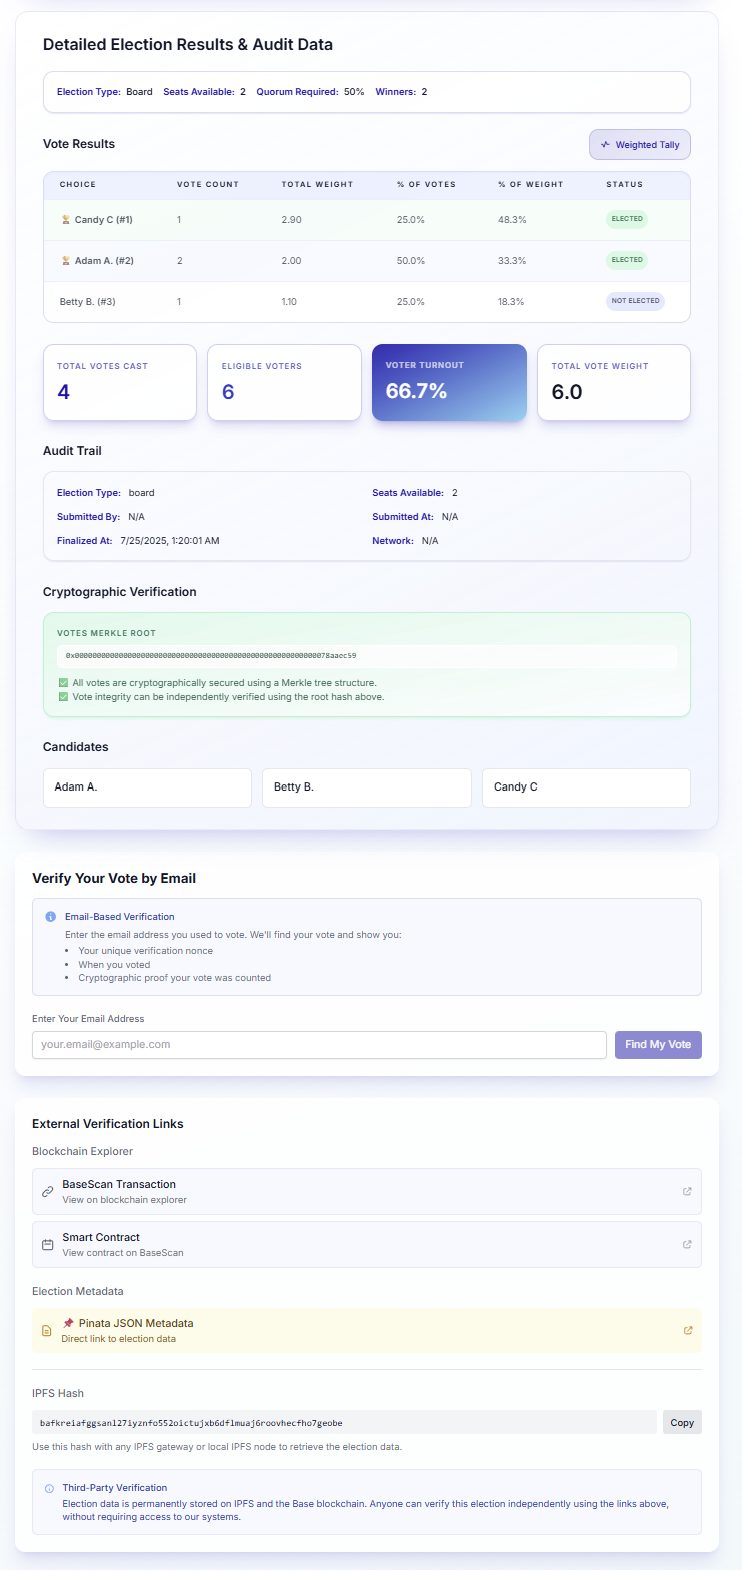
Task: Open external link icon on Pinata Metadata row
Action: coord(688,1330)
